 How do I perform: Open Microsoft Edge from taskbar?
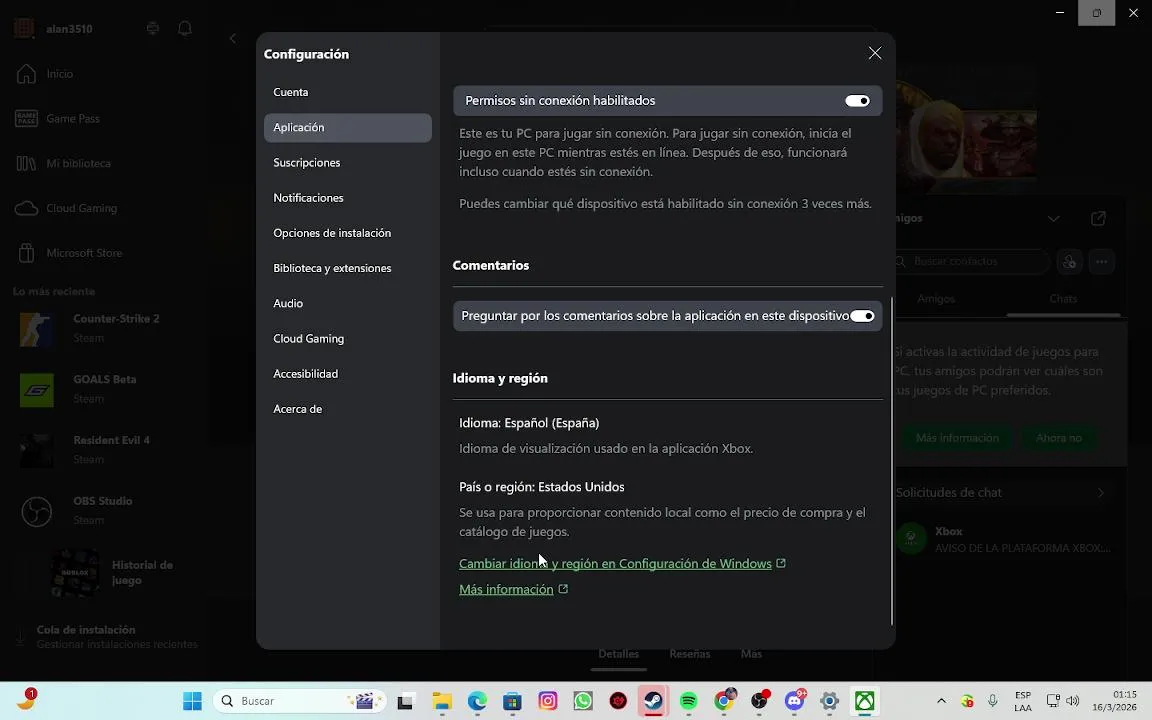click(x=477, y=701)
